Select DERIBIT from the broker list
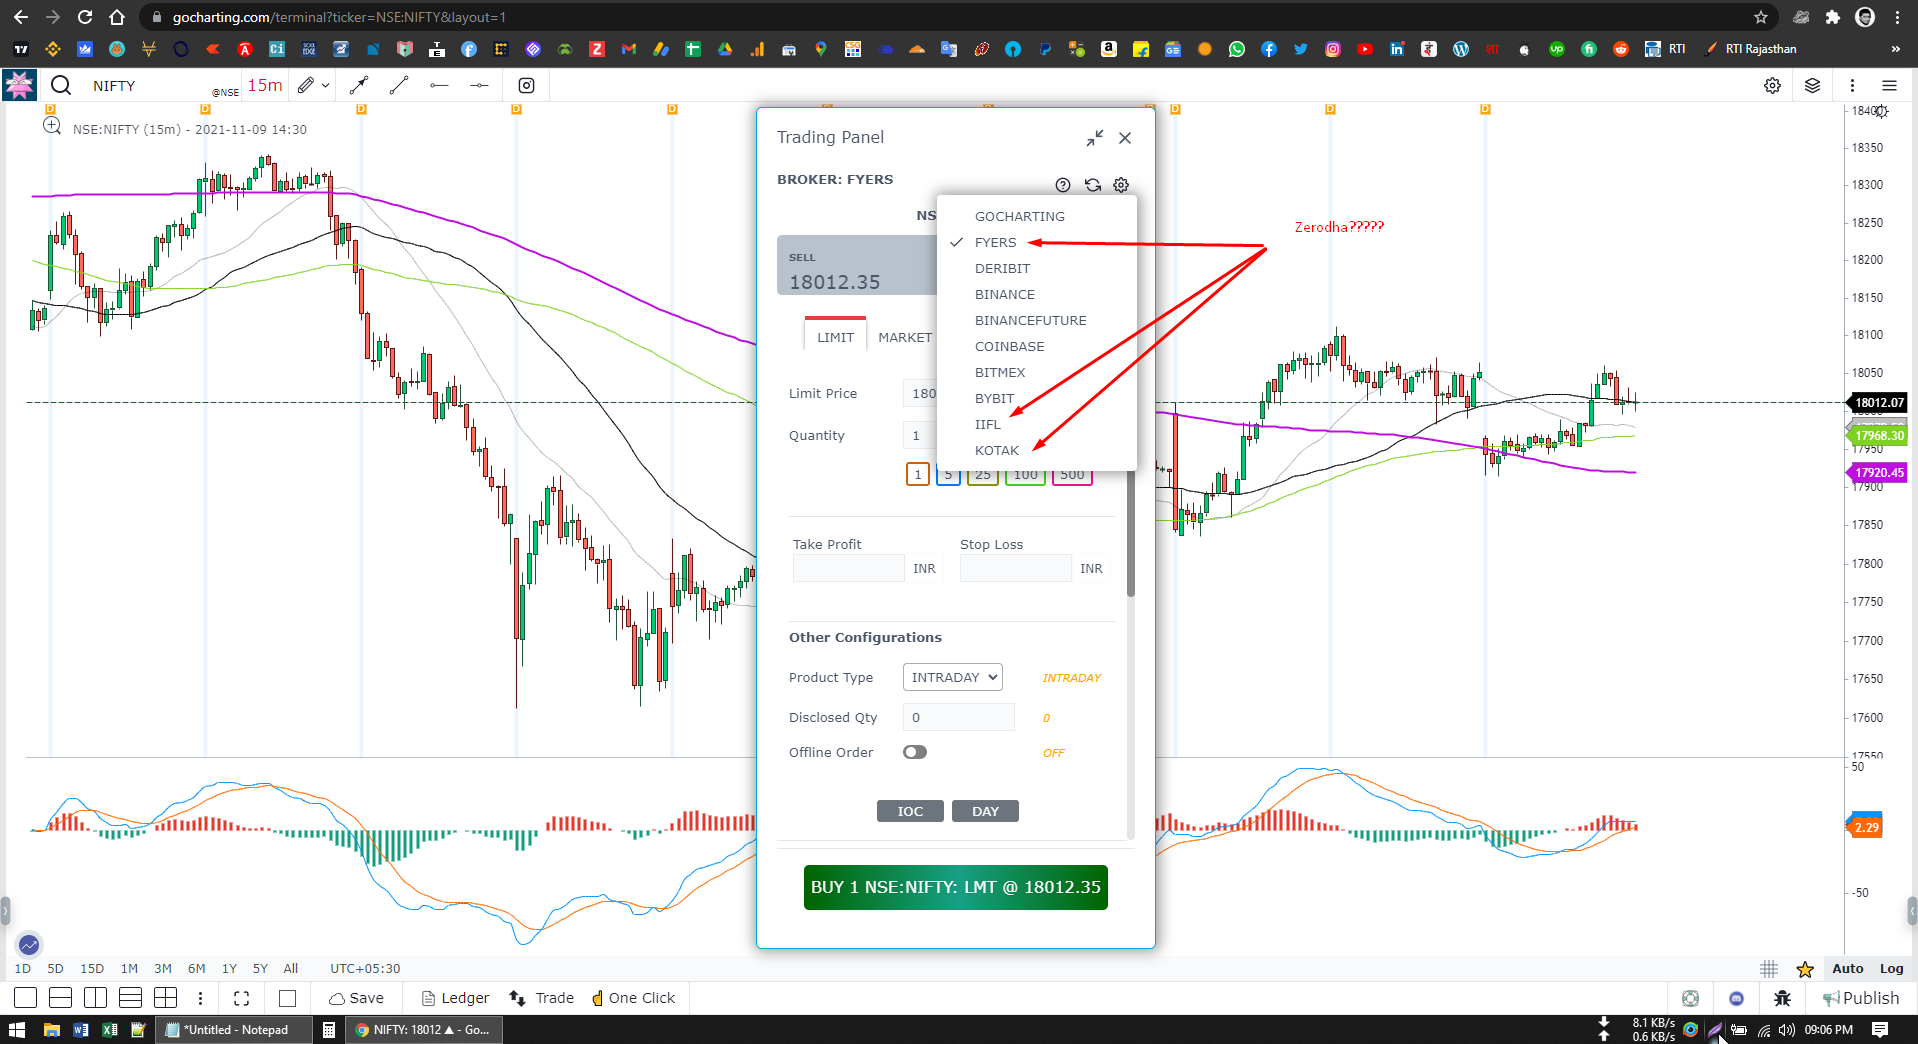The image size is (1918, 1044). [x=1002, y=268]
